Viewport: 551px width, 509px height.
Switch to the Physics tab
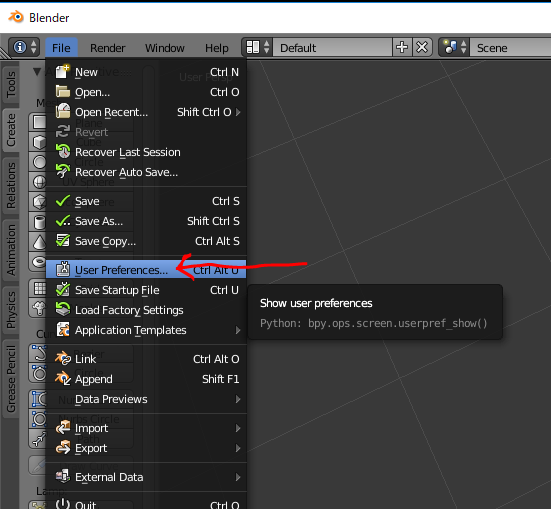pos(11,310)
